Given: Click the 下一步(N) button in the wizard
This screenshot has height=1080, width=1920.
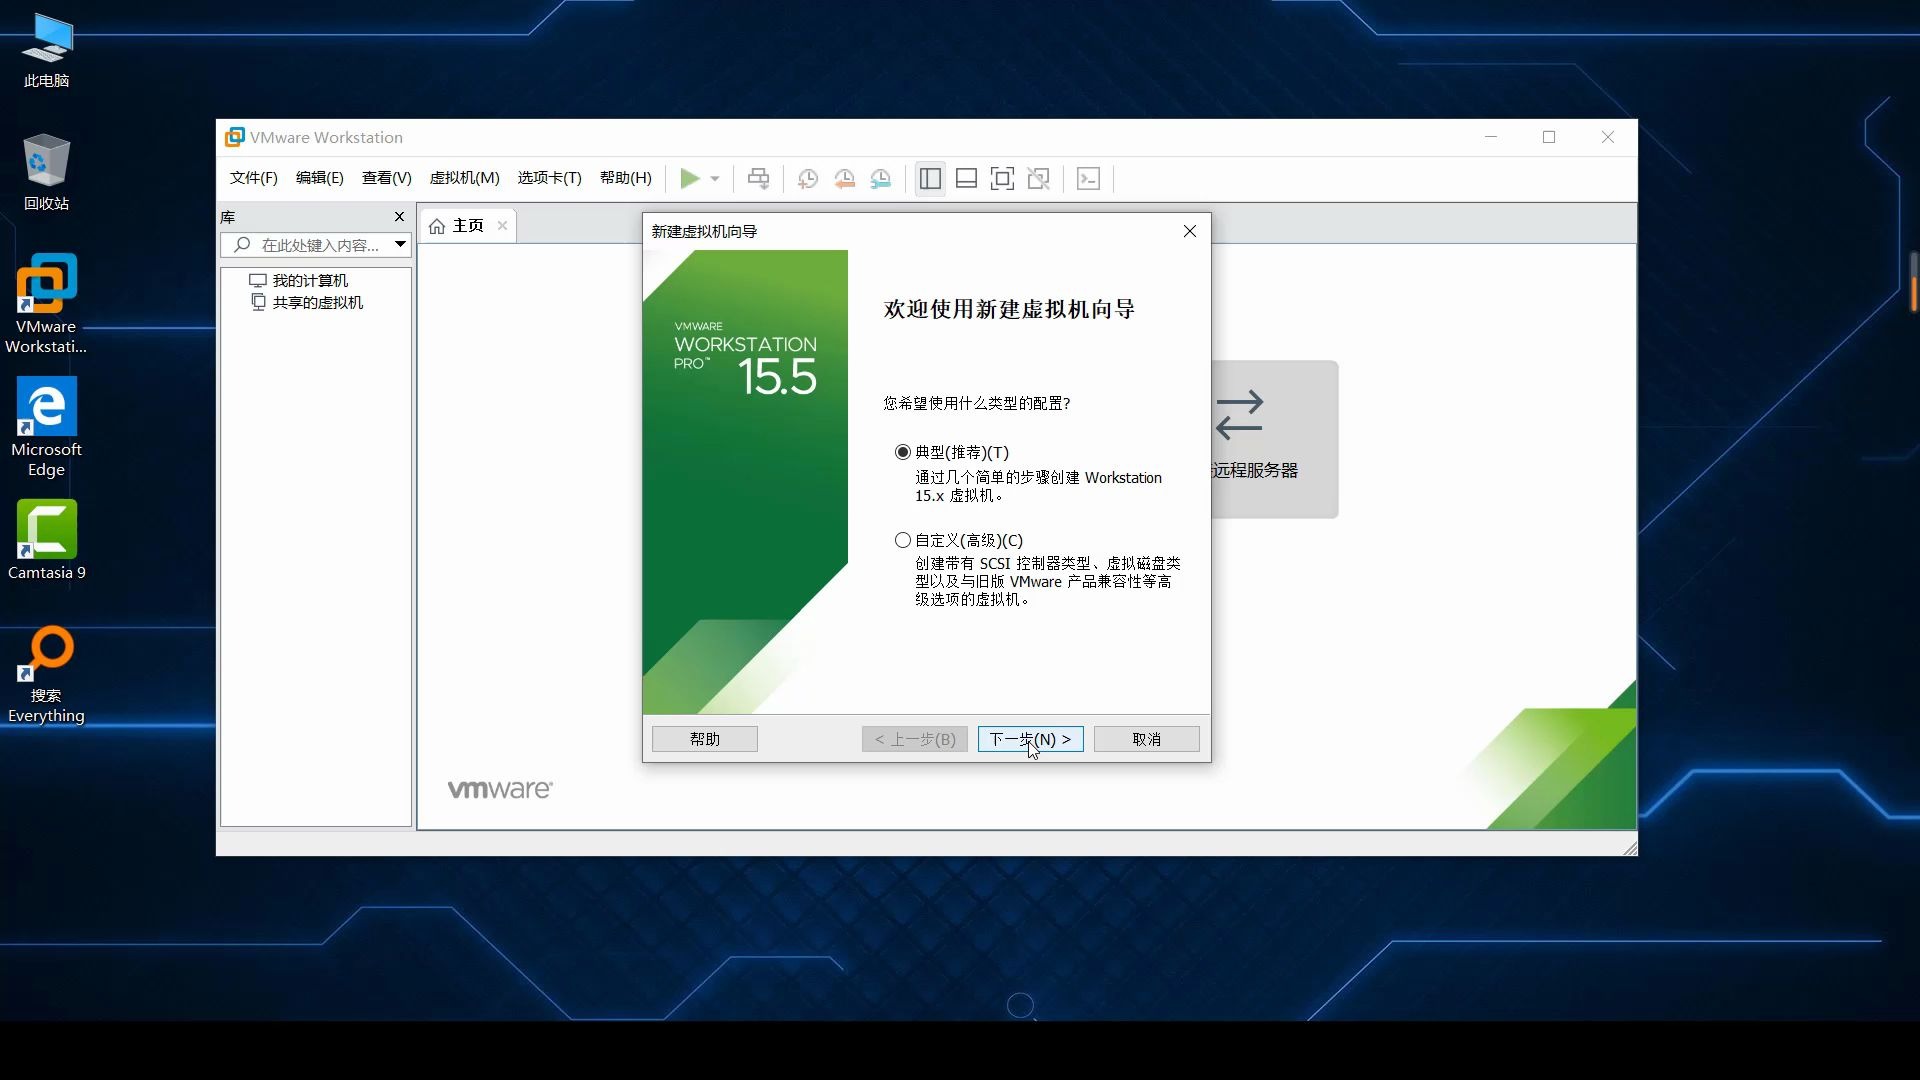Looking at the screenshot, I should tap(1029, 739).
